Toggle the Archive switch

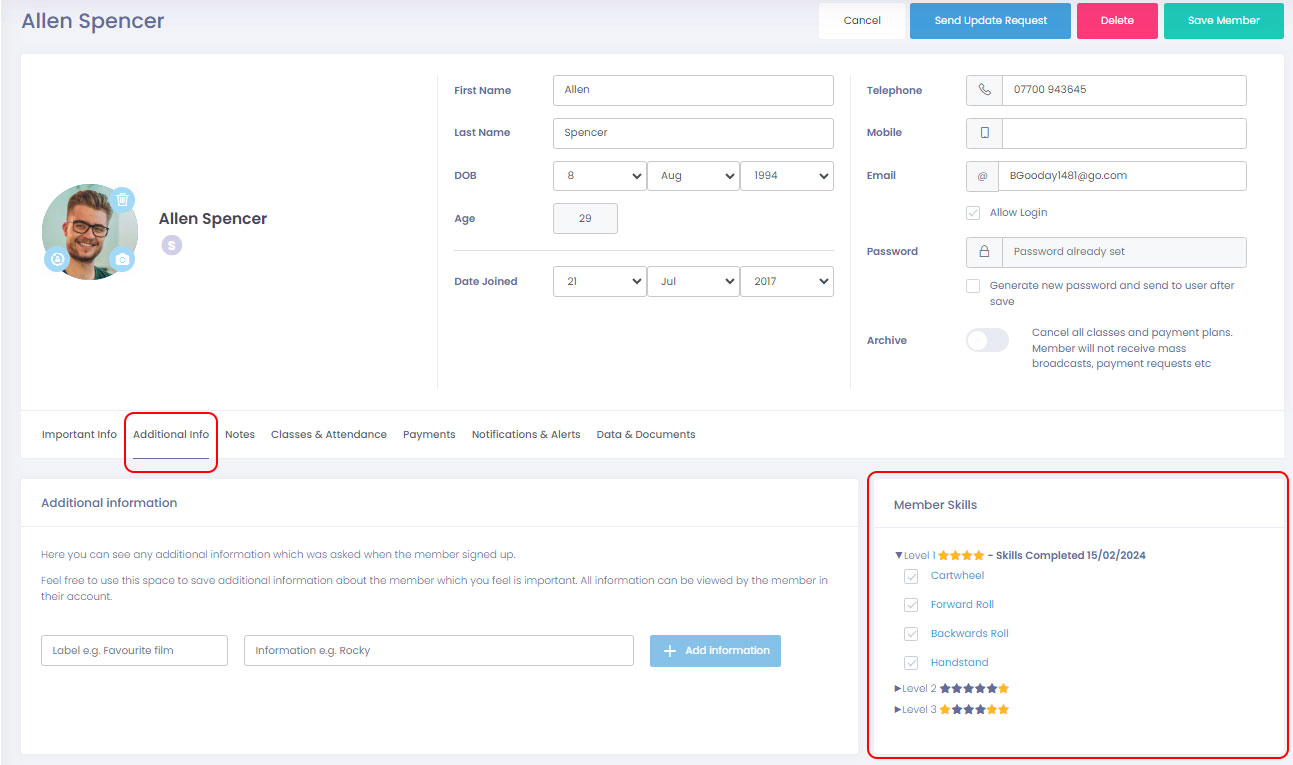(987, 341)
